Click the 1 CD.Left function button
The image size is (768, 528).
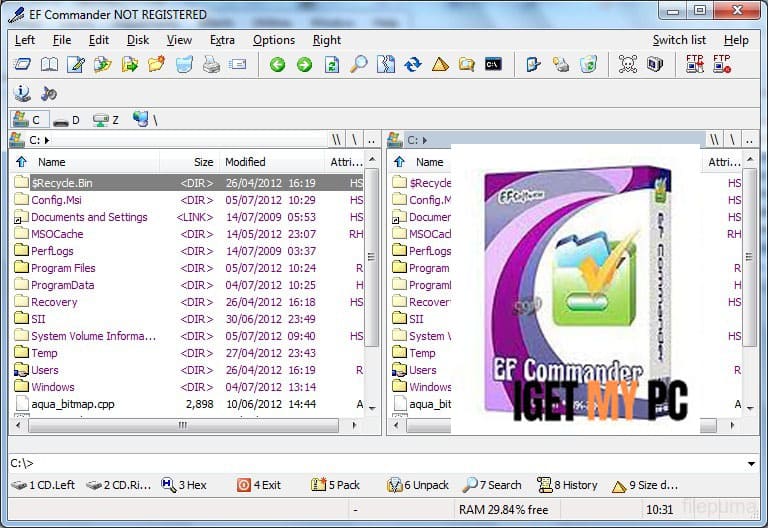(x=43, y=485)
